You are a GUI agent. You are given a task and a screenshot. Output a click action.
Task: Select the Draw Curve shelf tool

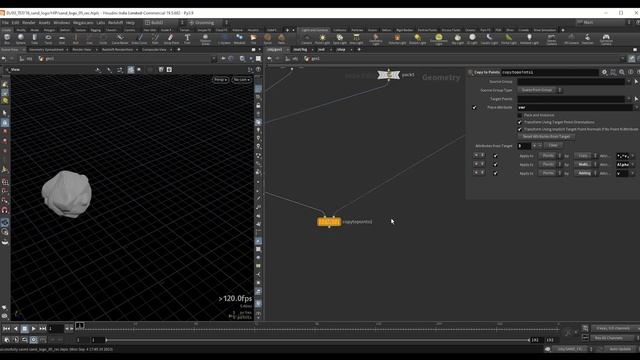[x=139, y=39]
